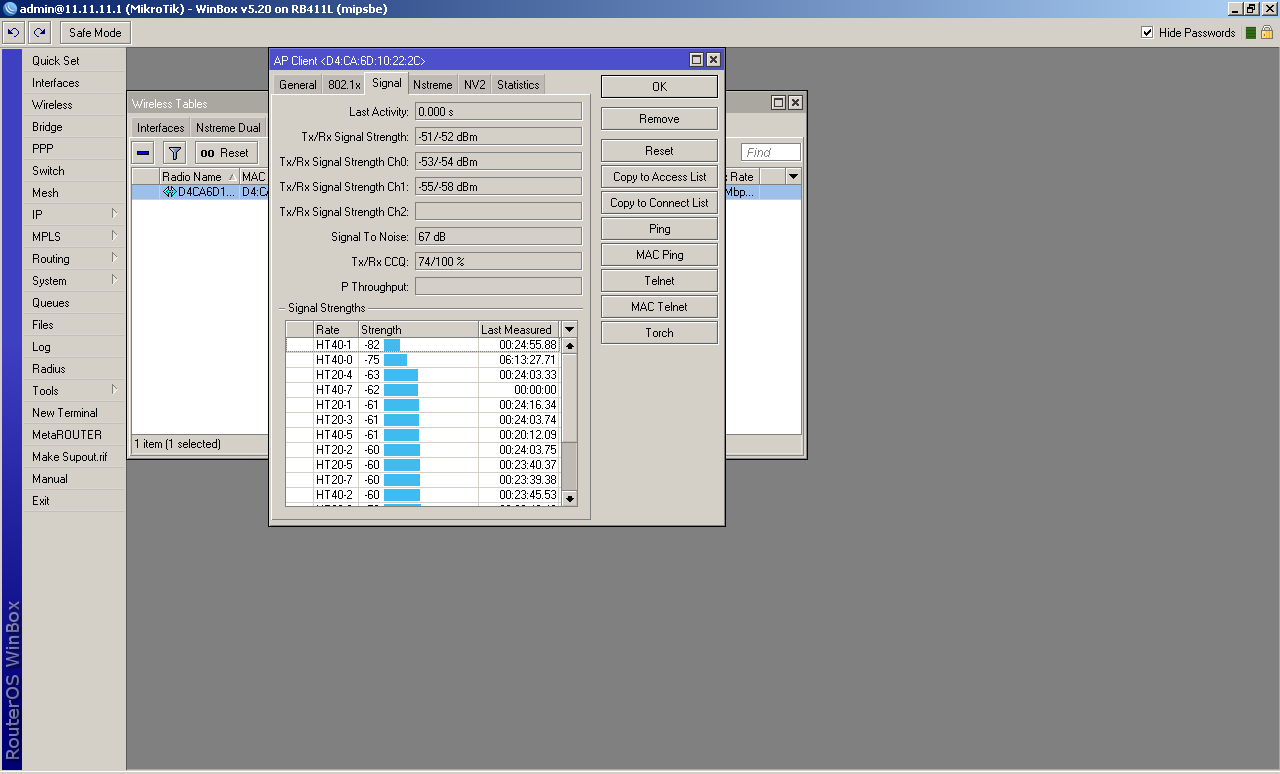Select the D4CA6D1 radio row icon
The height and width of the screenshot is (774, 1280).
(x=169, y=192)
